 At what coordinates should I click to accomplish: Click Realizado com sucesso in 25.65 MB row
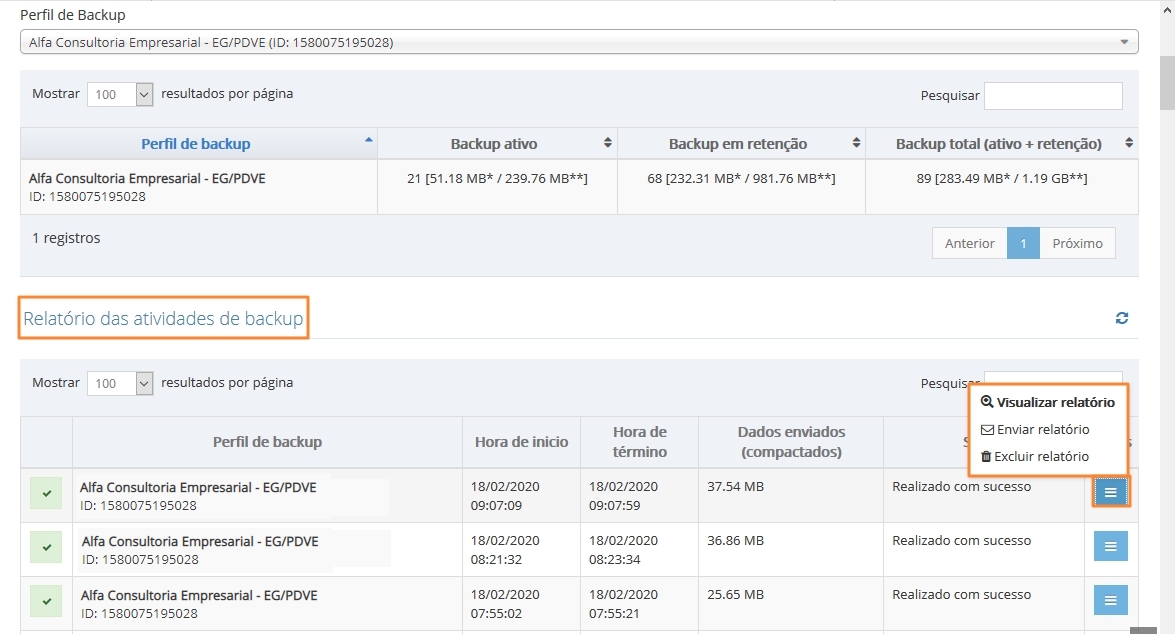961,594
